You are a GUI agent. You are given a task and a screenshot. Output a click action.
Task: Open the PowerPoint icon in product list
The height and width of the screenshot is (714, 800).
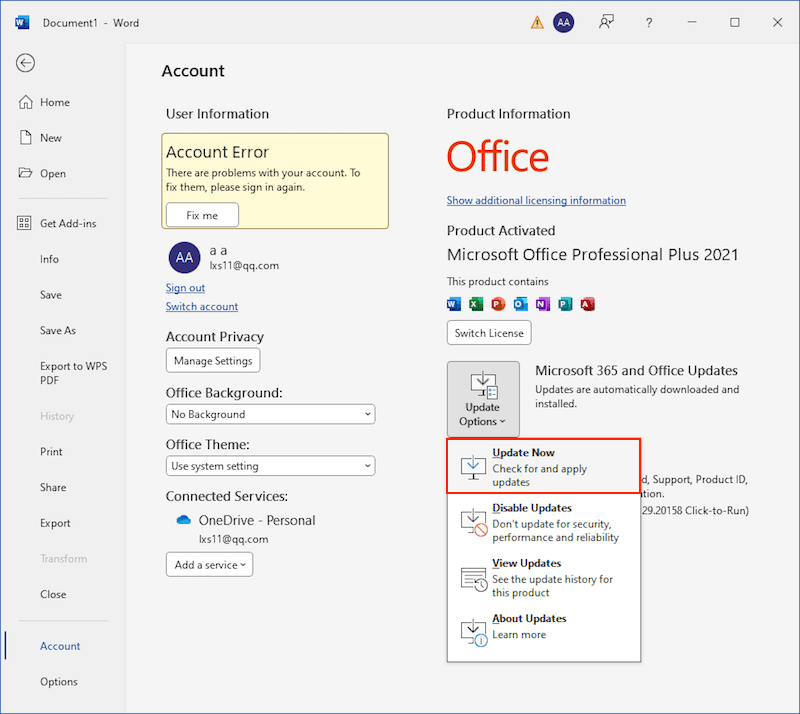click(497, 304)
